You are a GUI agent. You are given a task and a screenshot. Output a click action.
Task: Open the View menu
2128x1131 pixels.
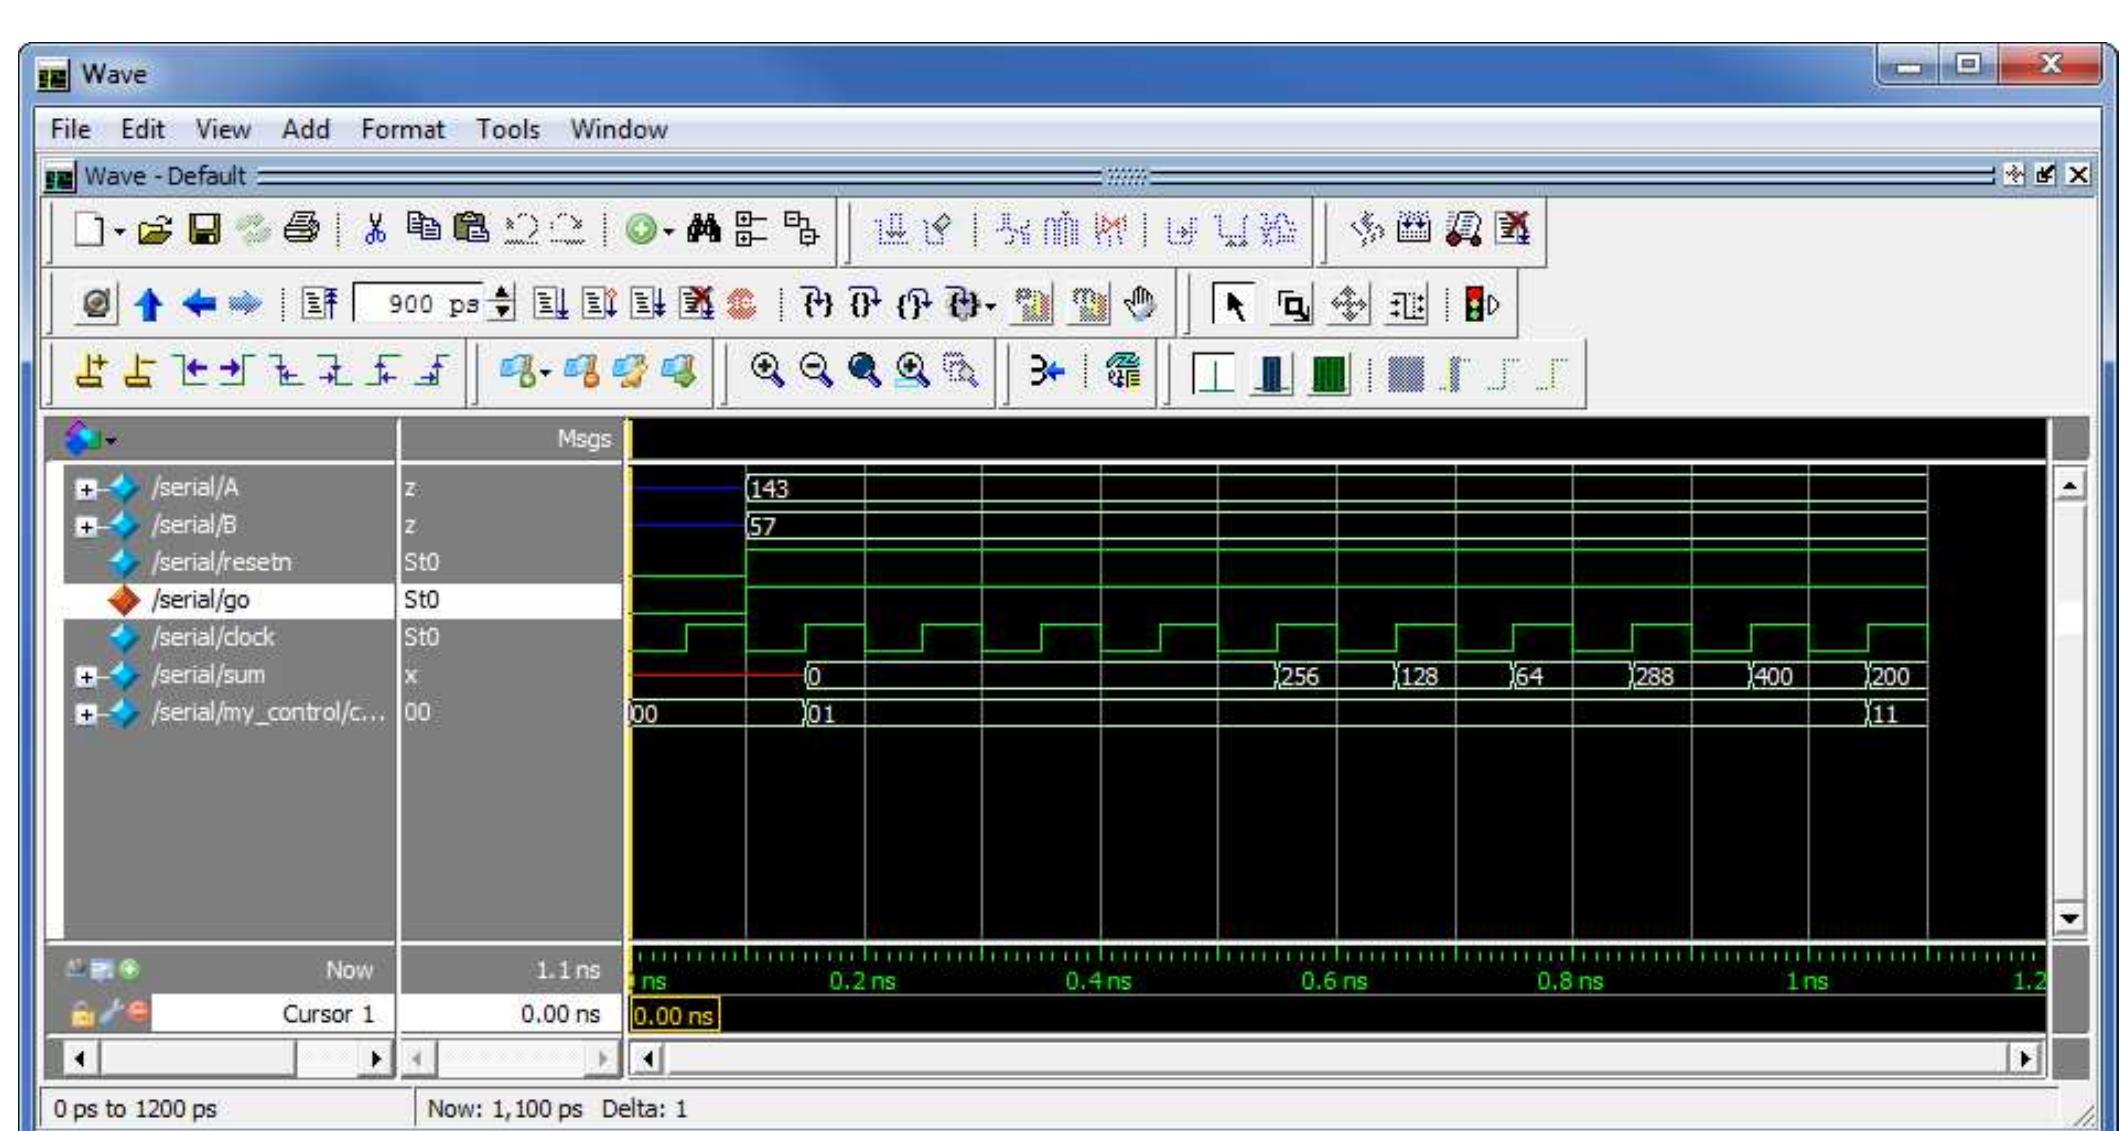(x=223, y=130)
